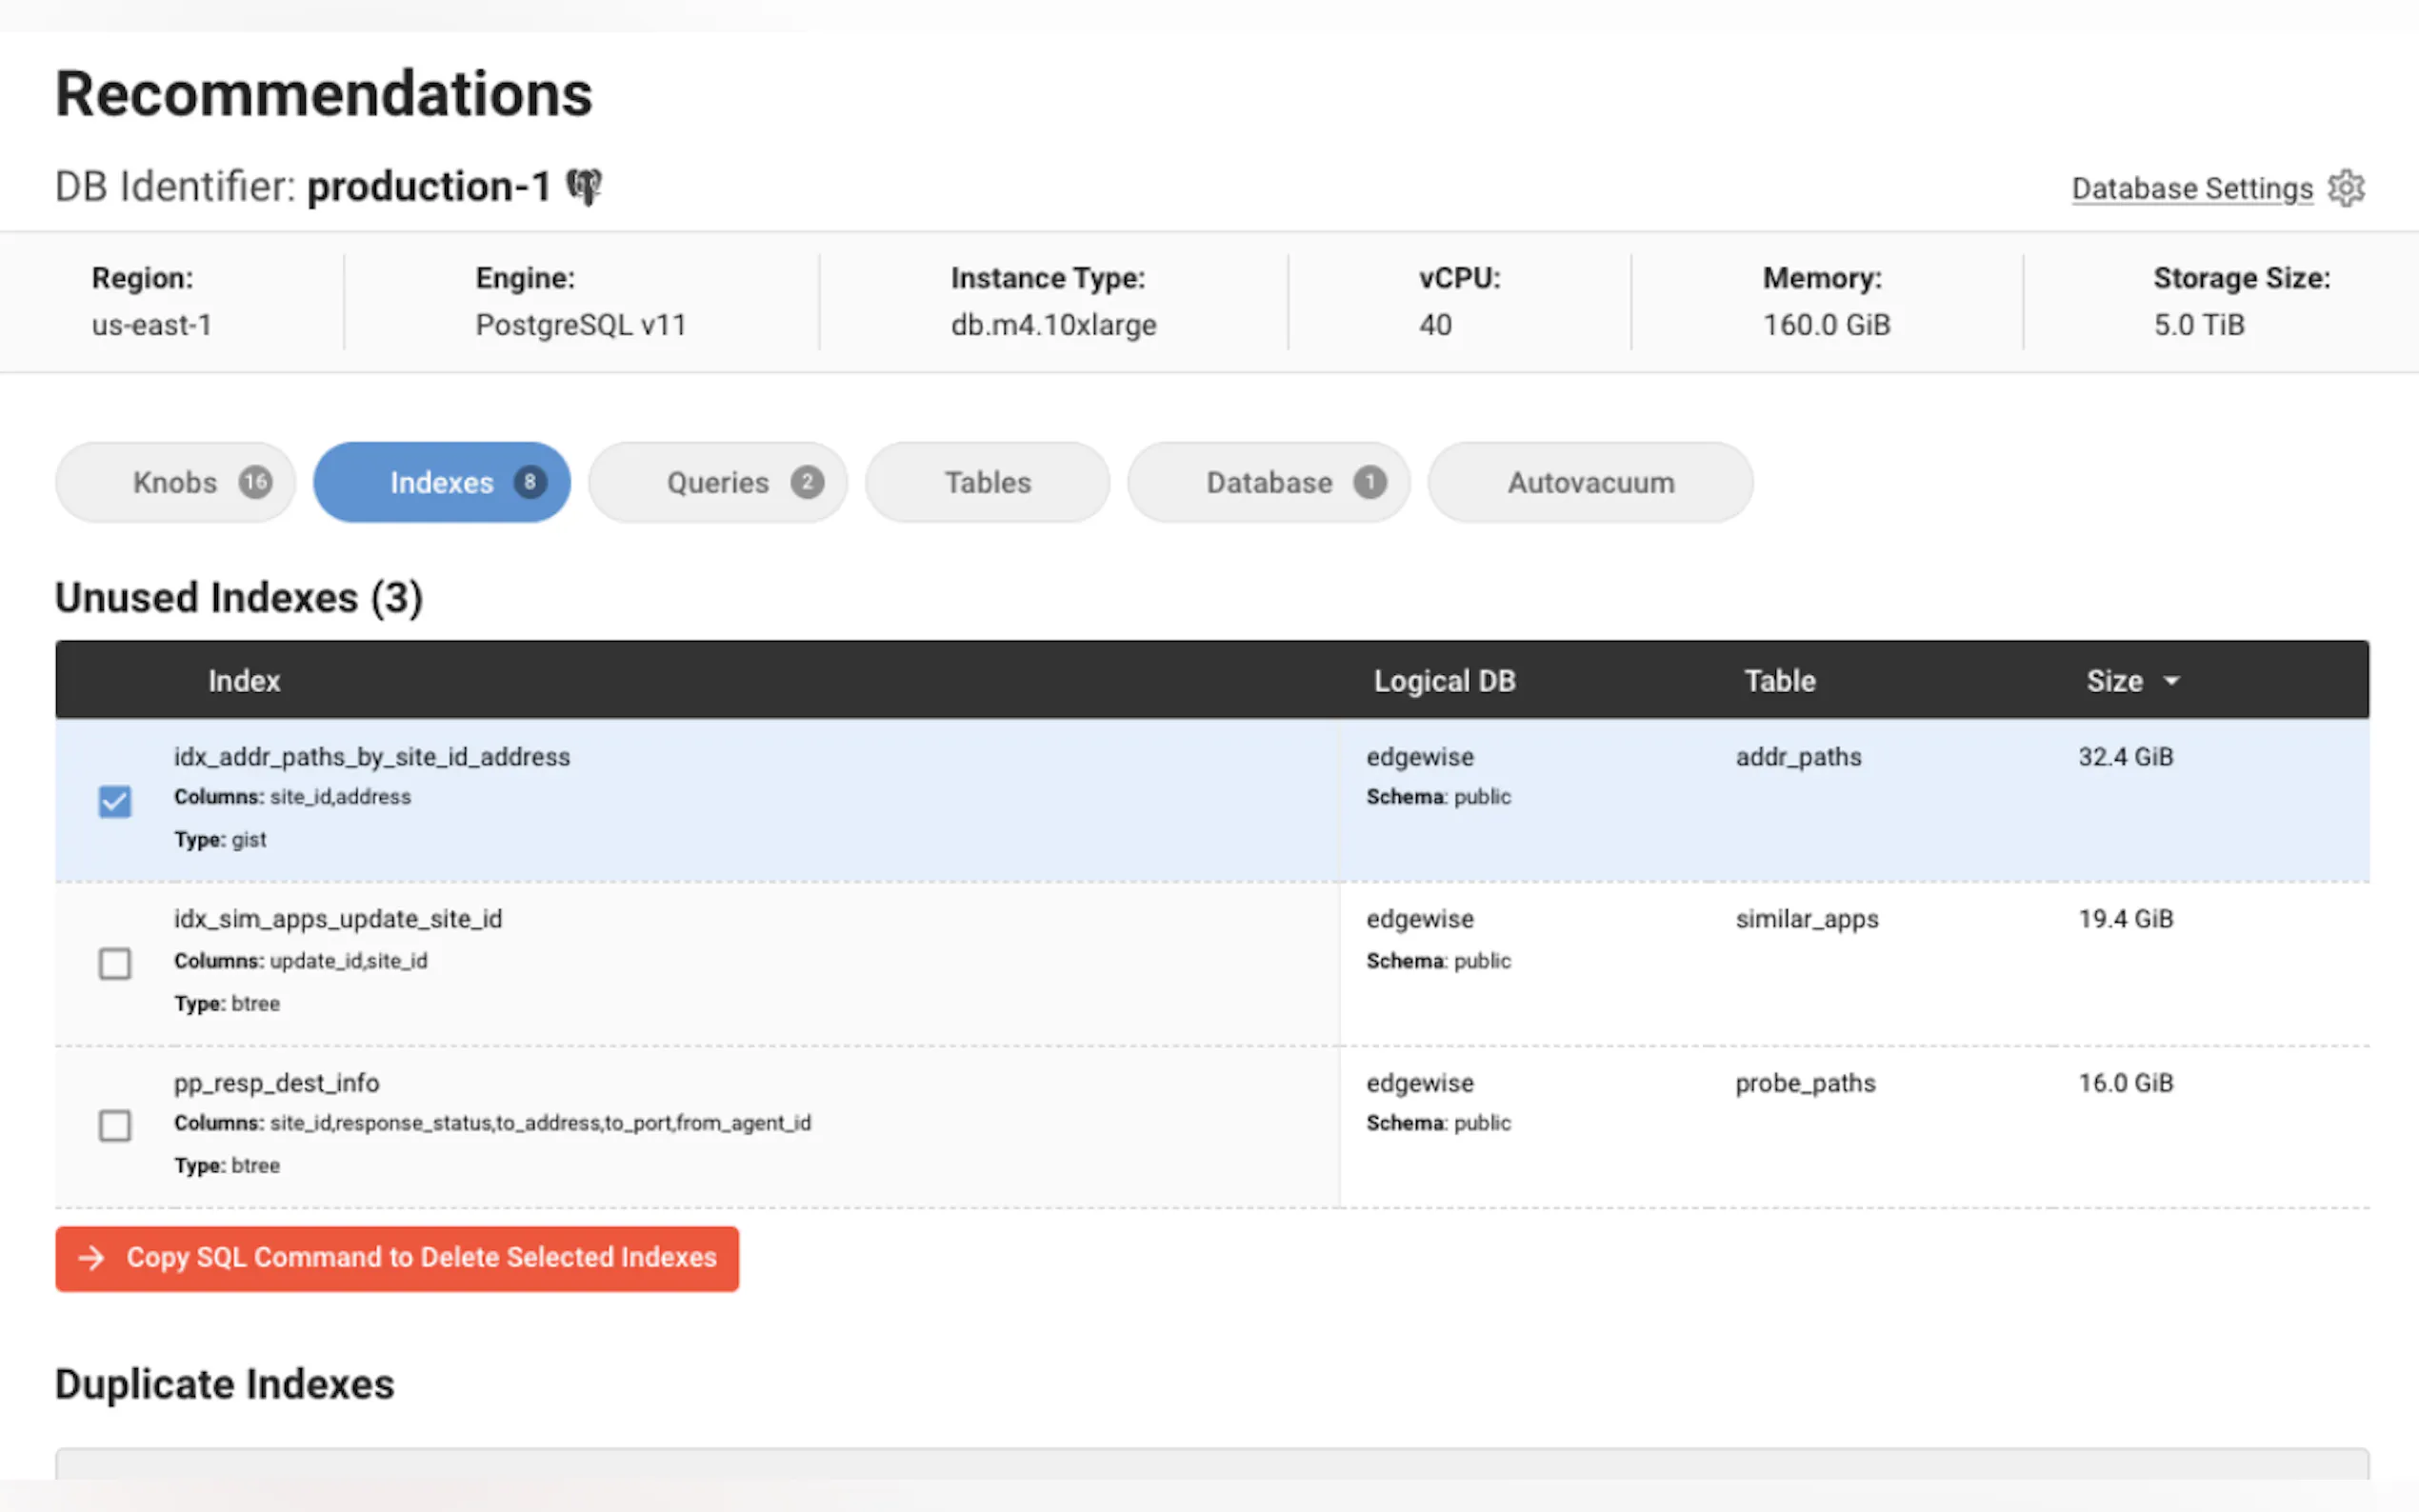Open the Database Settings link

(x=2191, y=188)
